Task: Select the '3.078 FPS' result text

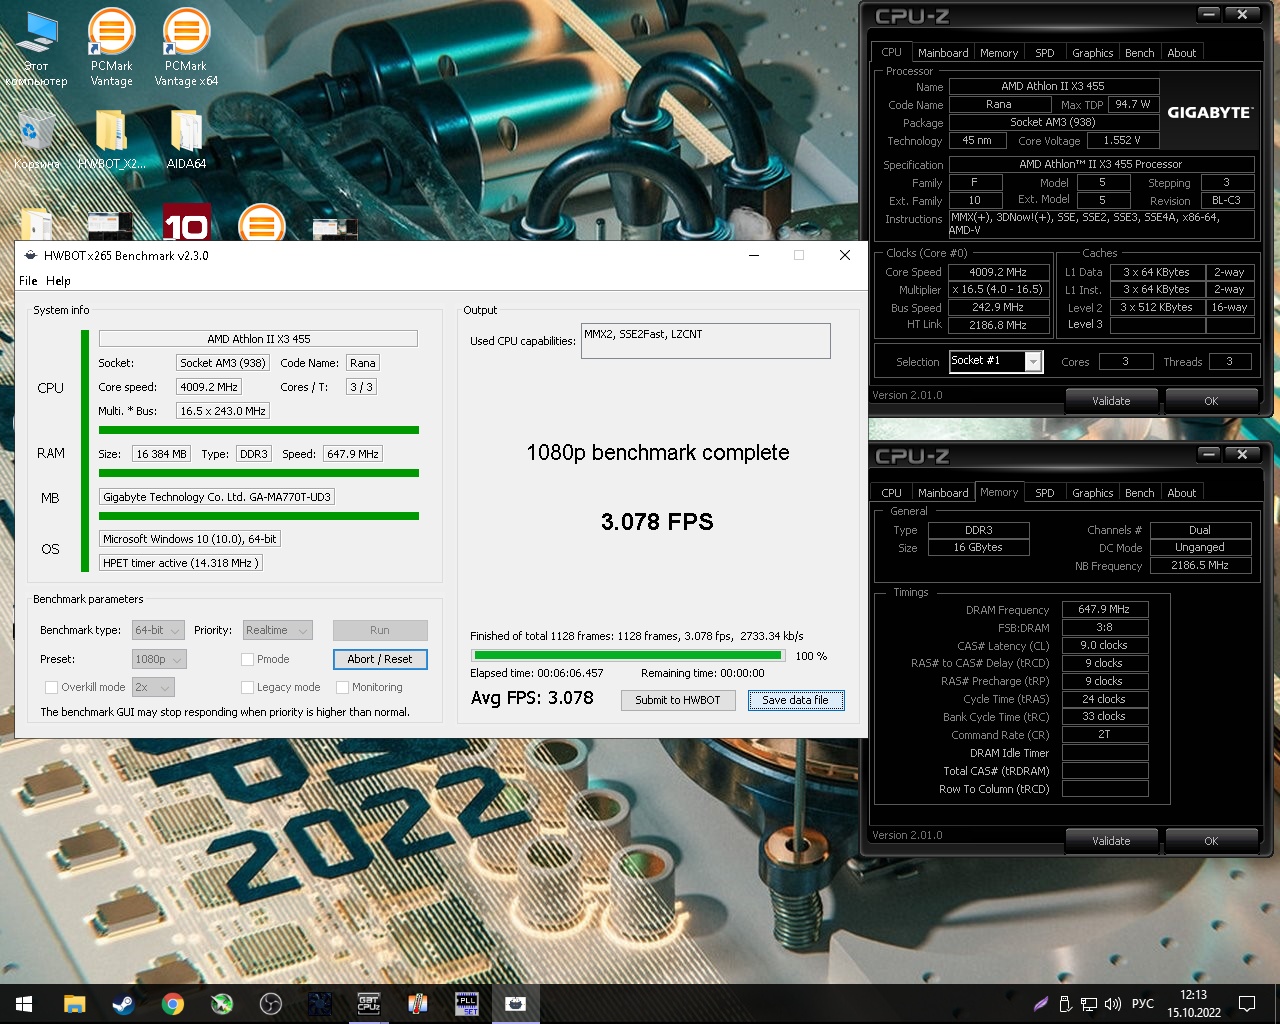Action: click(657, 522)
